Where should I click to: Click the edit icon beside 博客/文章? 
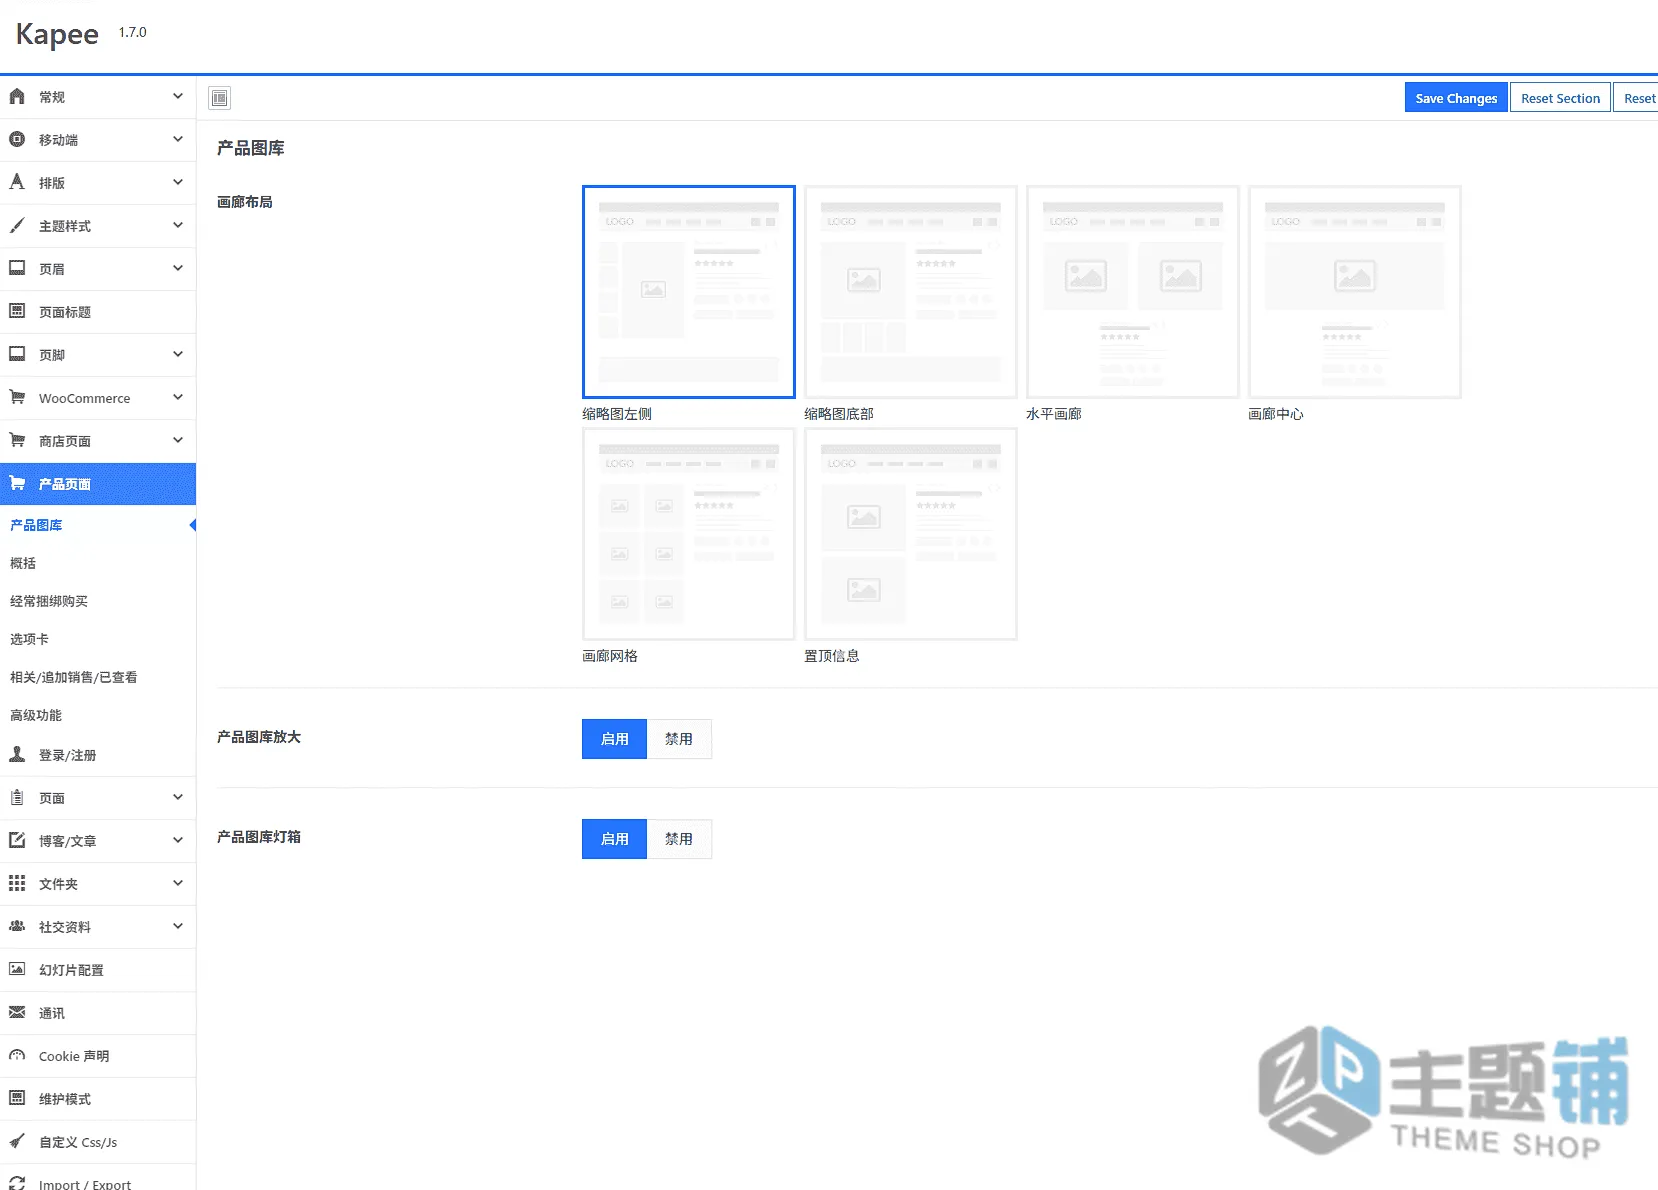click(17, 840)
